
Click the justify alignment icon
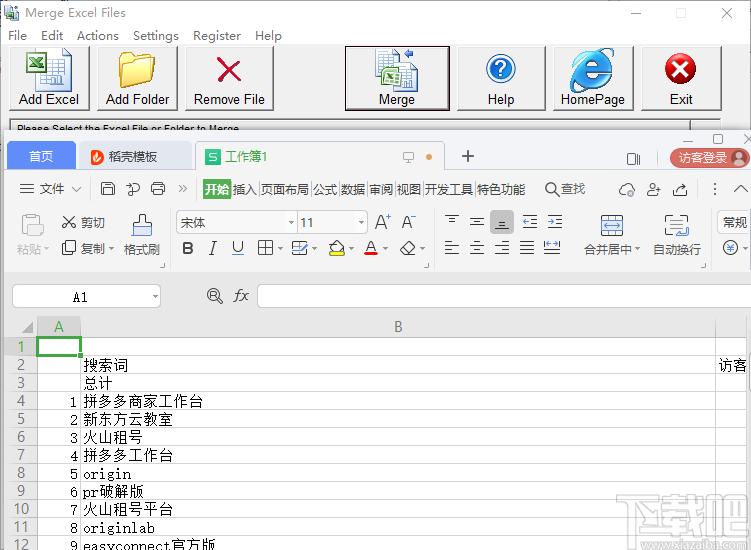point(527,248)
